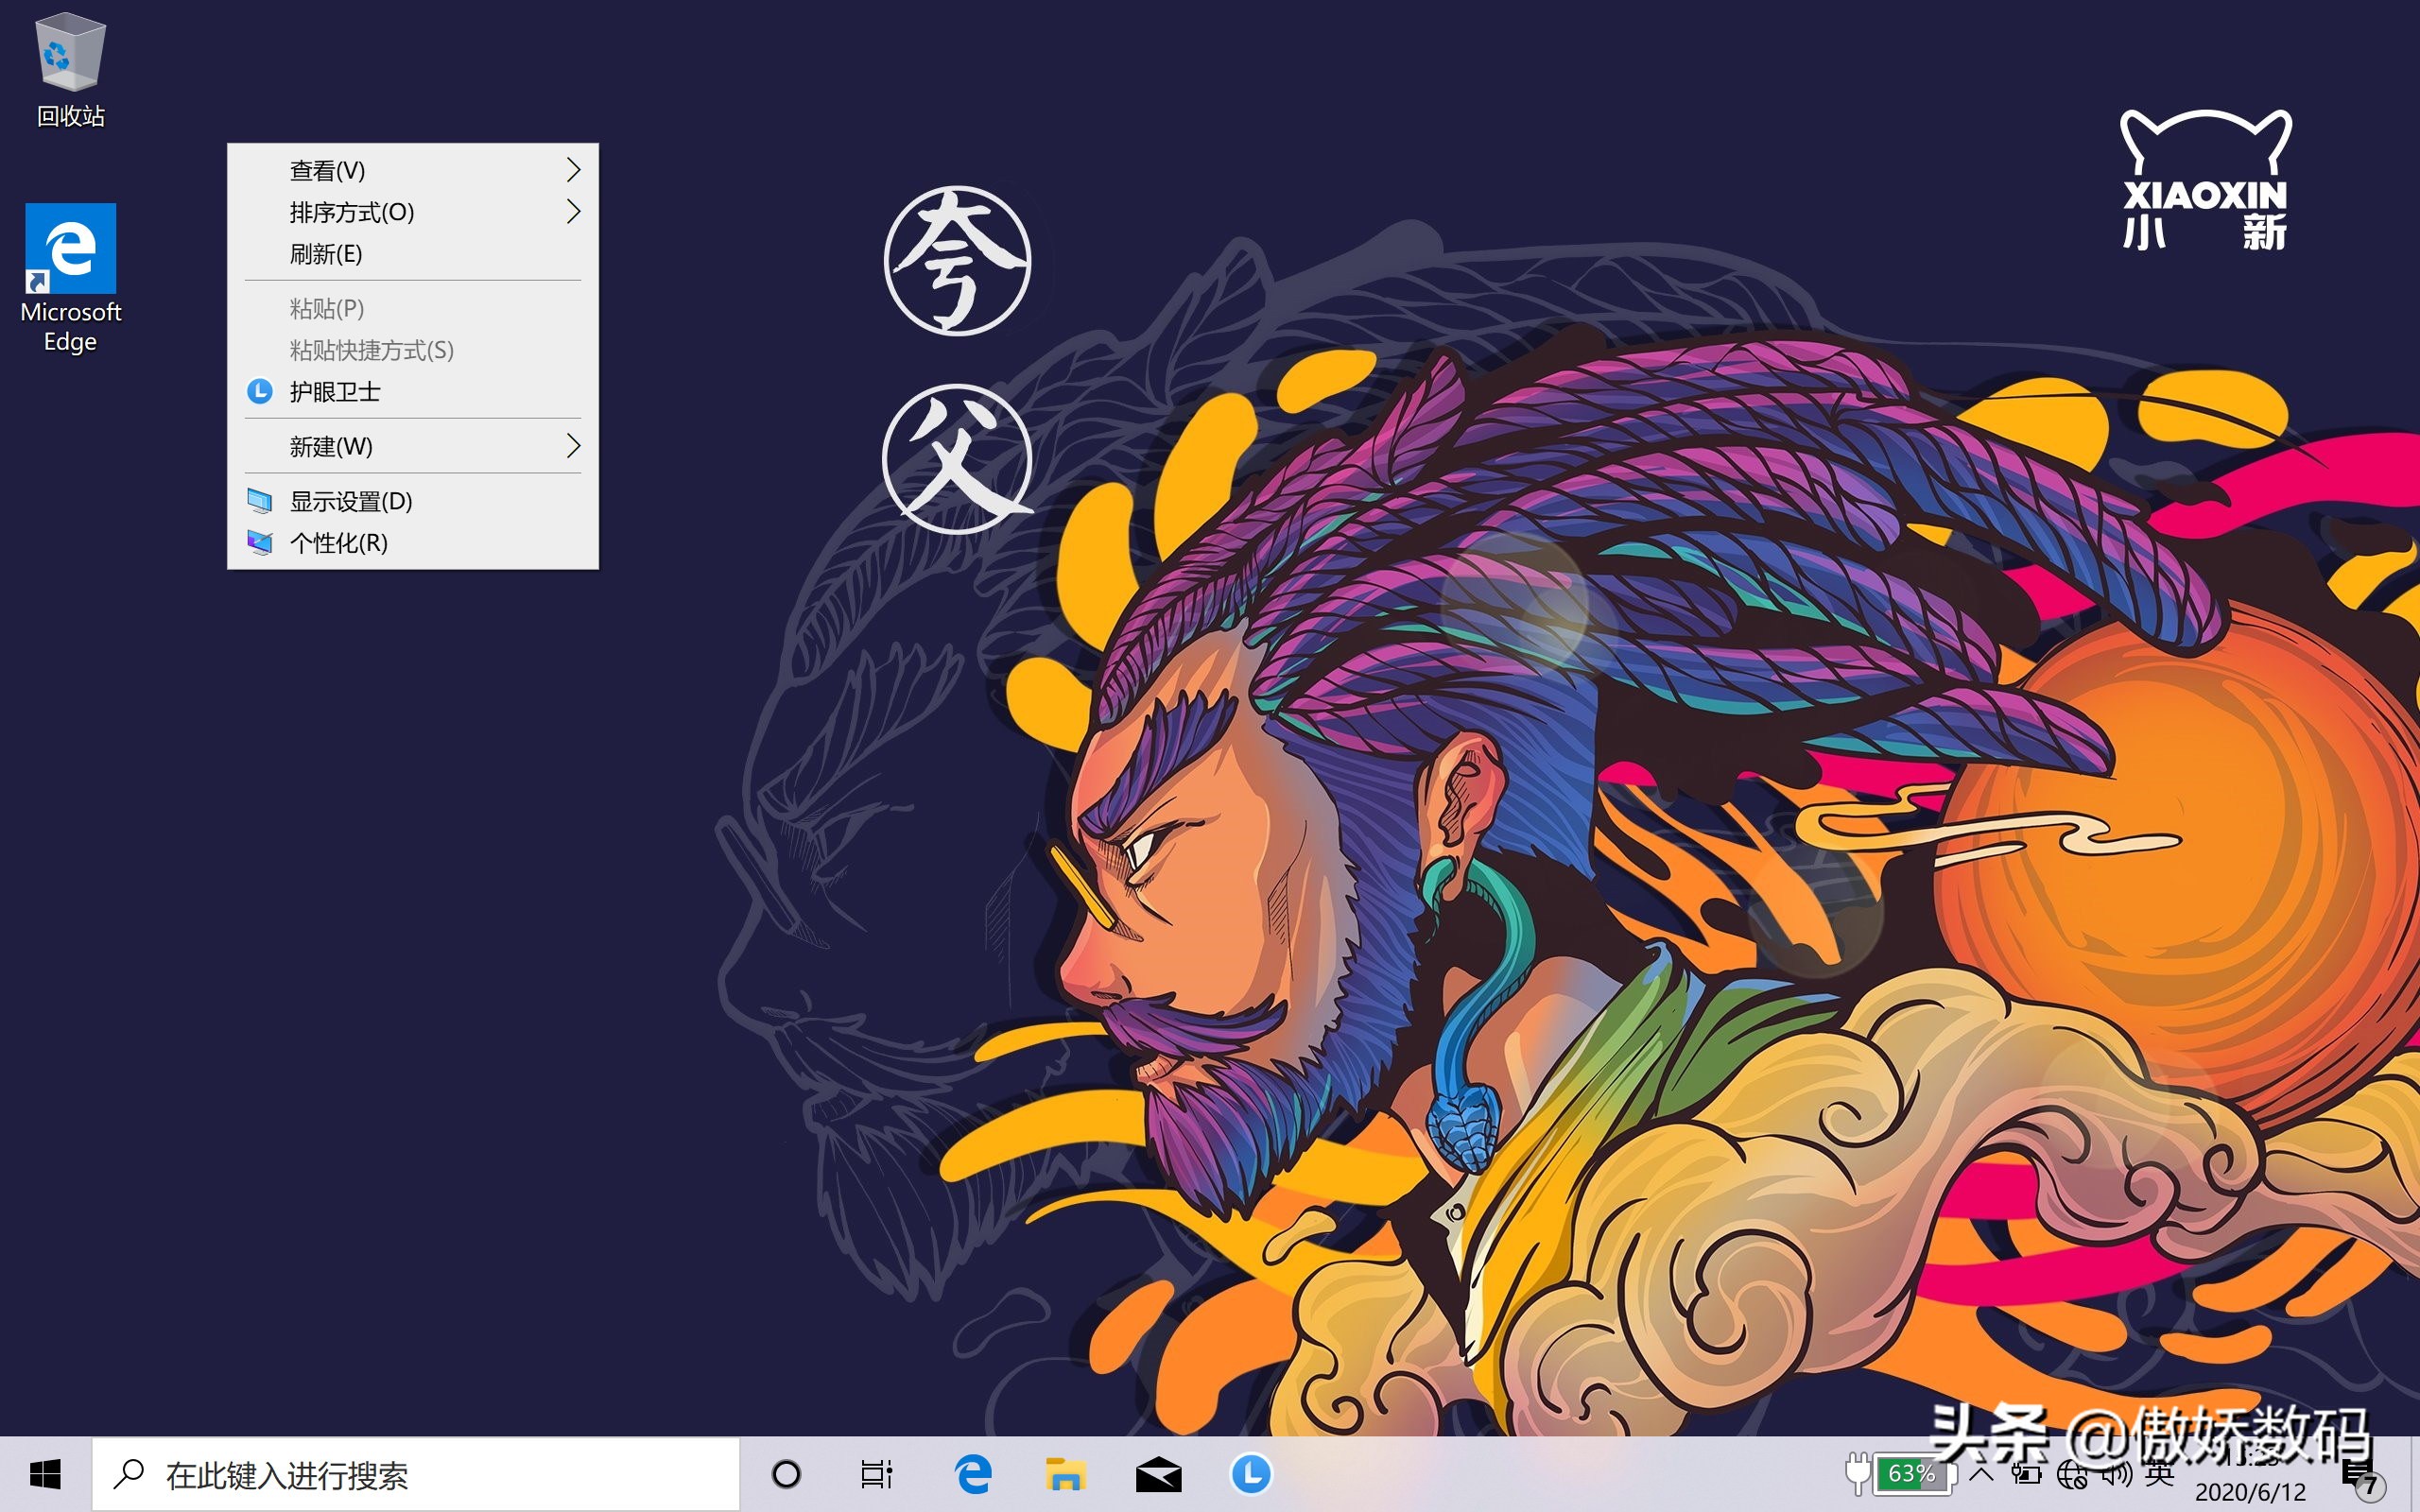
Task: Open Task View on the taskbar
Action: point(876,1474)
